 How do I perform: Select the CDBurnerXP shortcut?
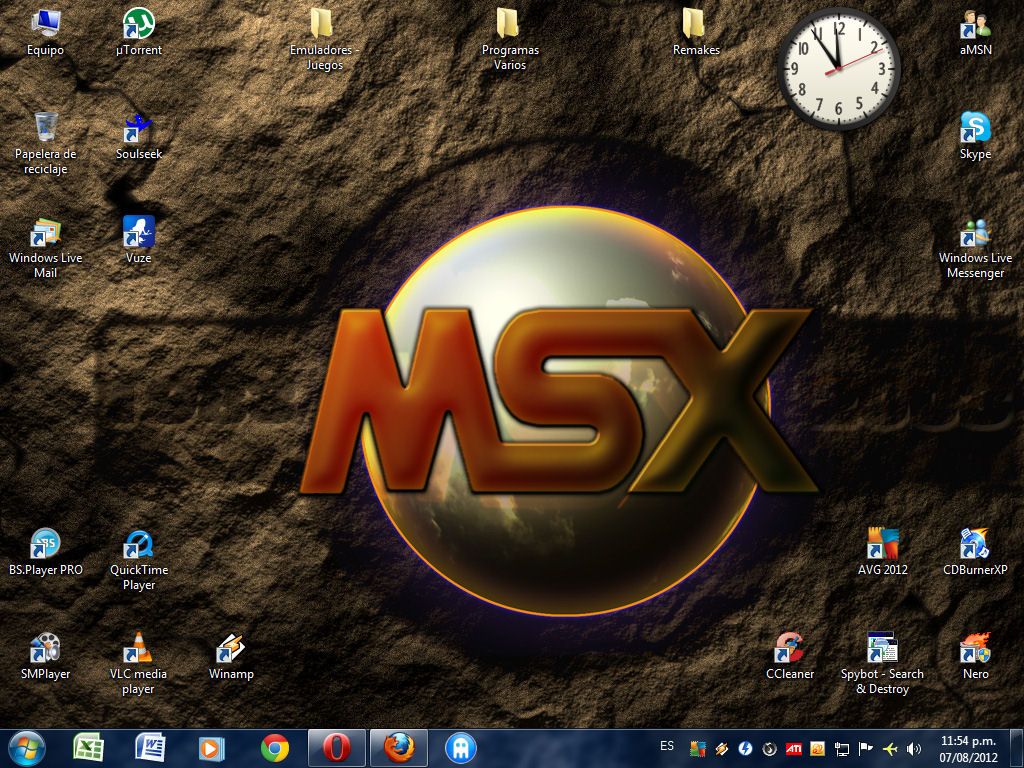(x=975, y=552)
